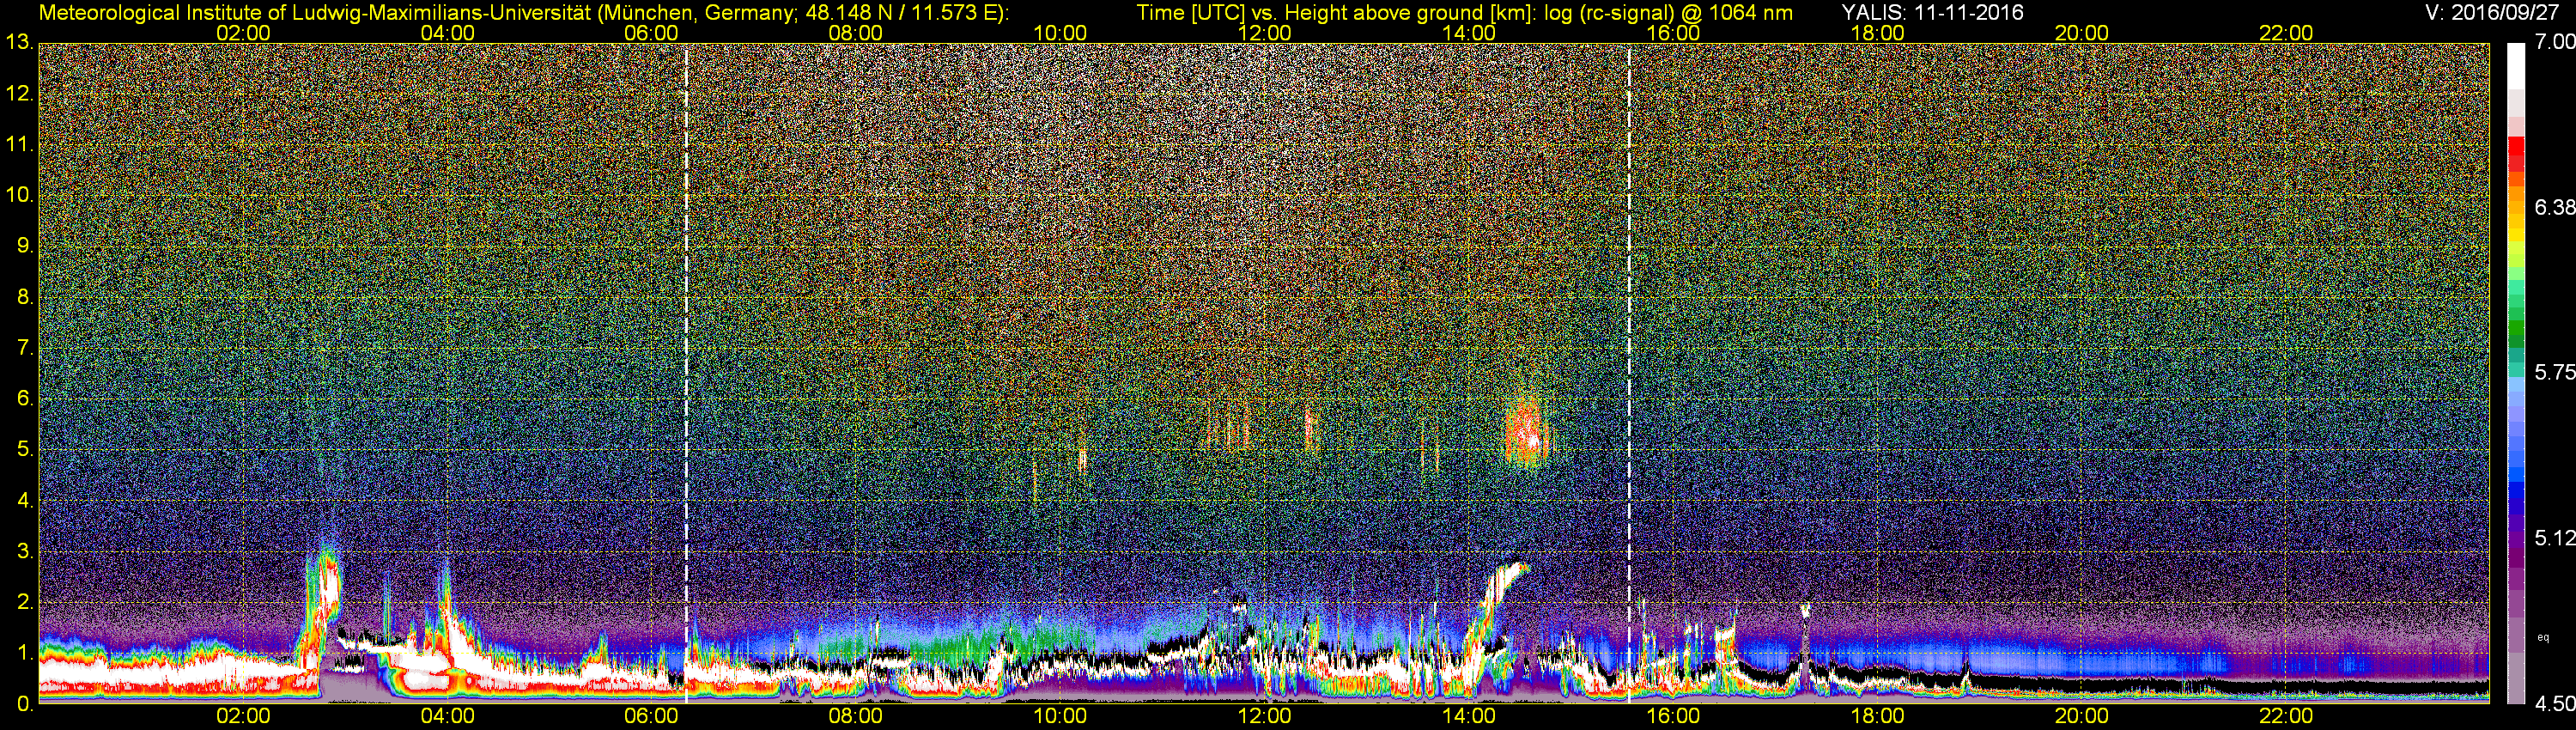Click the 7.00 value on the color scale
Image resolution: width=2576 pixels, height=730 pixels.
[2554, 42]
